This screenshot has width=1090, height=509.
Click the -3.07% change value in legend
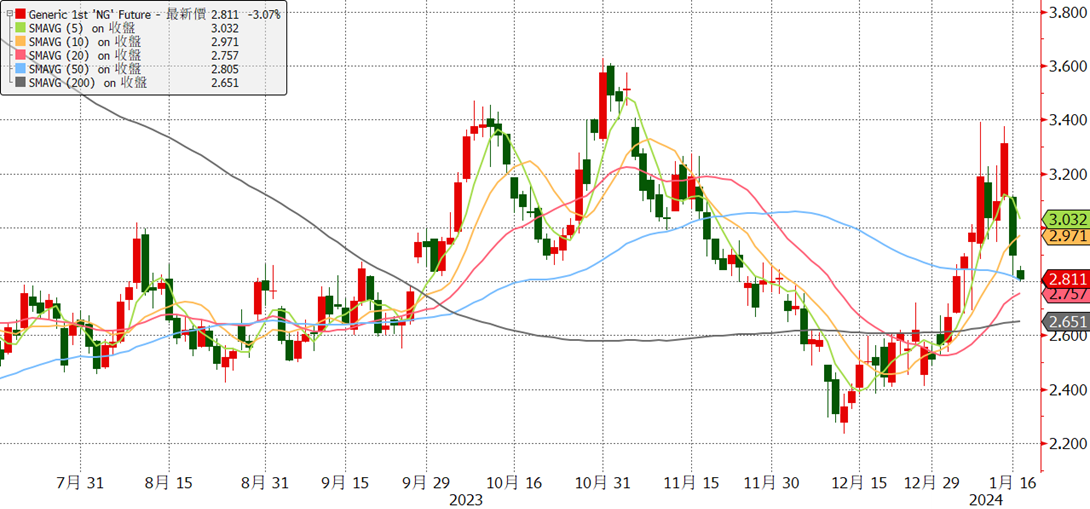[x=265, y=14]
